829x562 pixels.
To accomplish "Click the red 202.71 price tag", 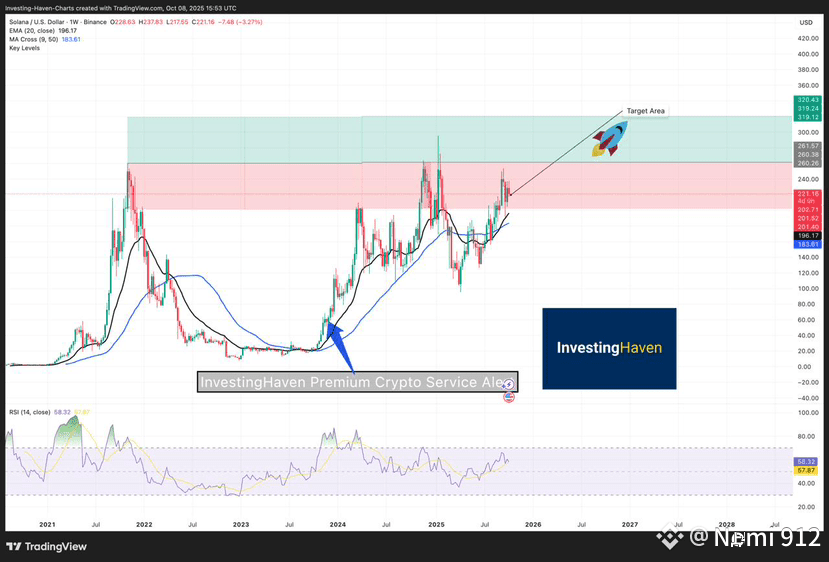I will [807, 210].
